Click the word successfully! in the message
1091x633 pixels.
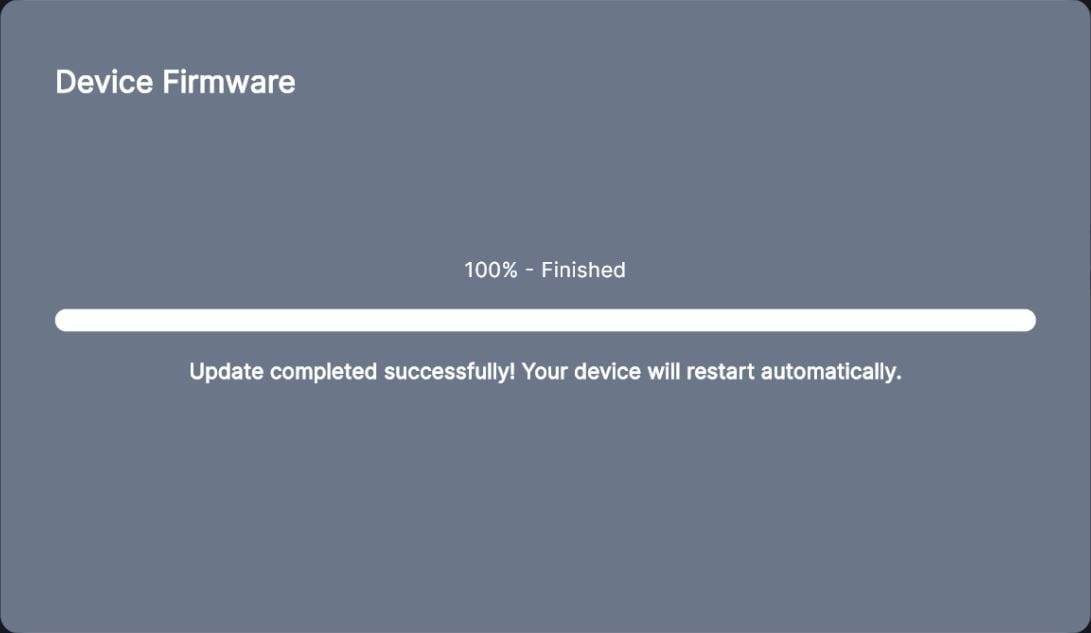click(x=449, y=371)
